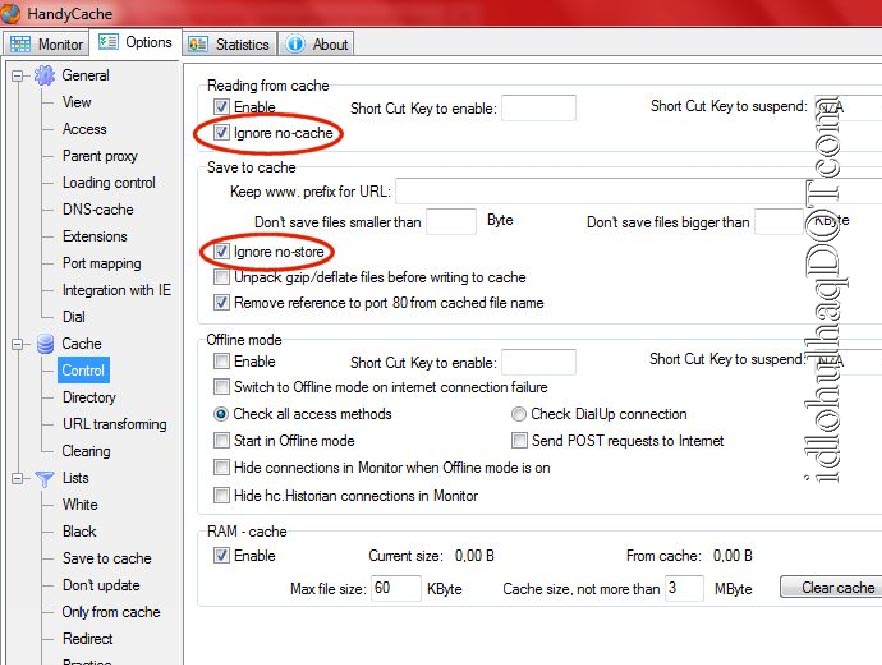
Task: Click Offline mode Short Cut Key to suspend field
Action: point(848,361)
